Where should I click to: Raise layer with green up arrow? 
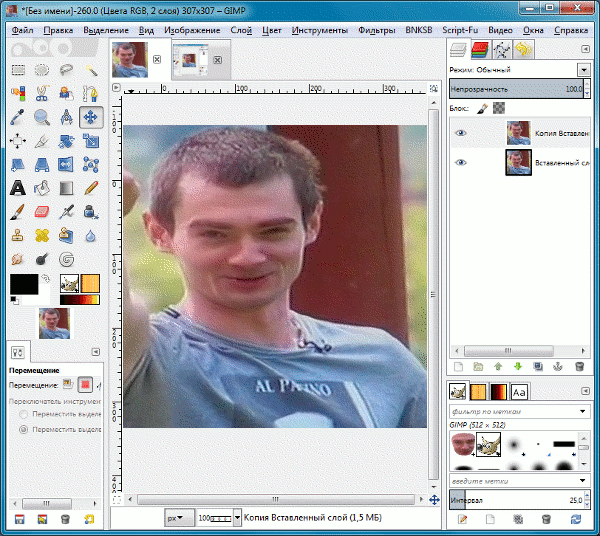[498, 367]
